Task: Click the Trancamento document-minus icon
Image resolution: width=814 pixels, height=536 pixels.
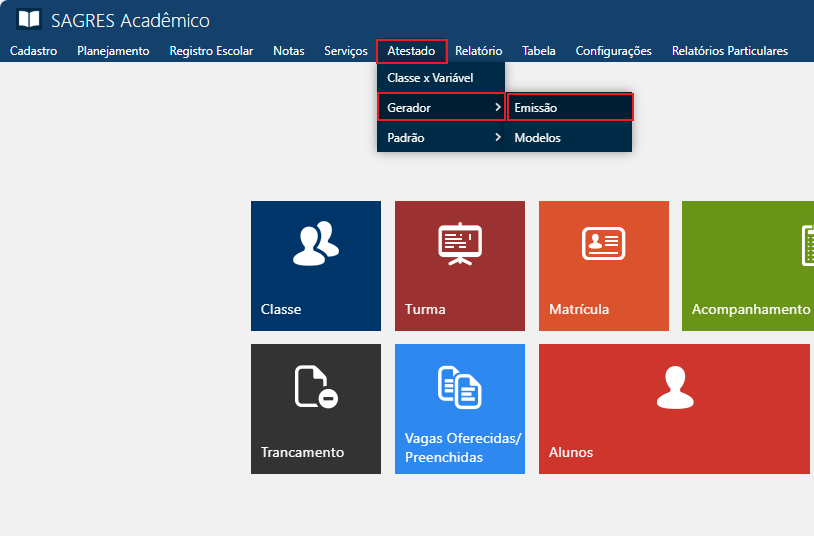Action: point(315,387)
